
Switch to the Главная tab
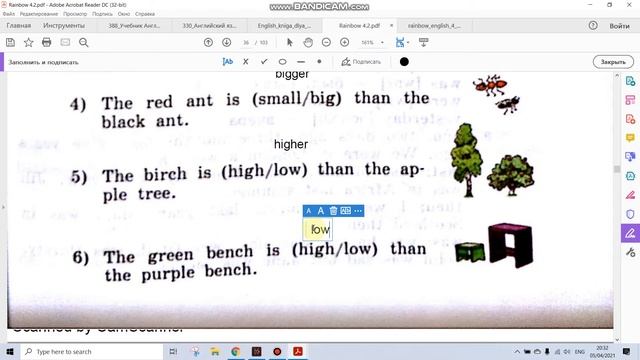(19, 26)
